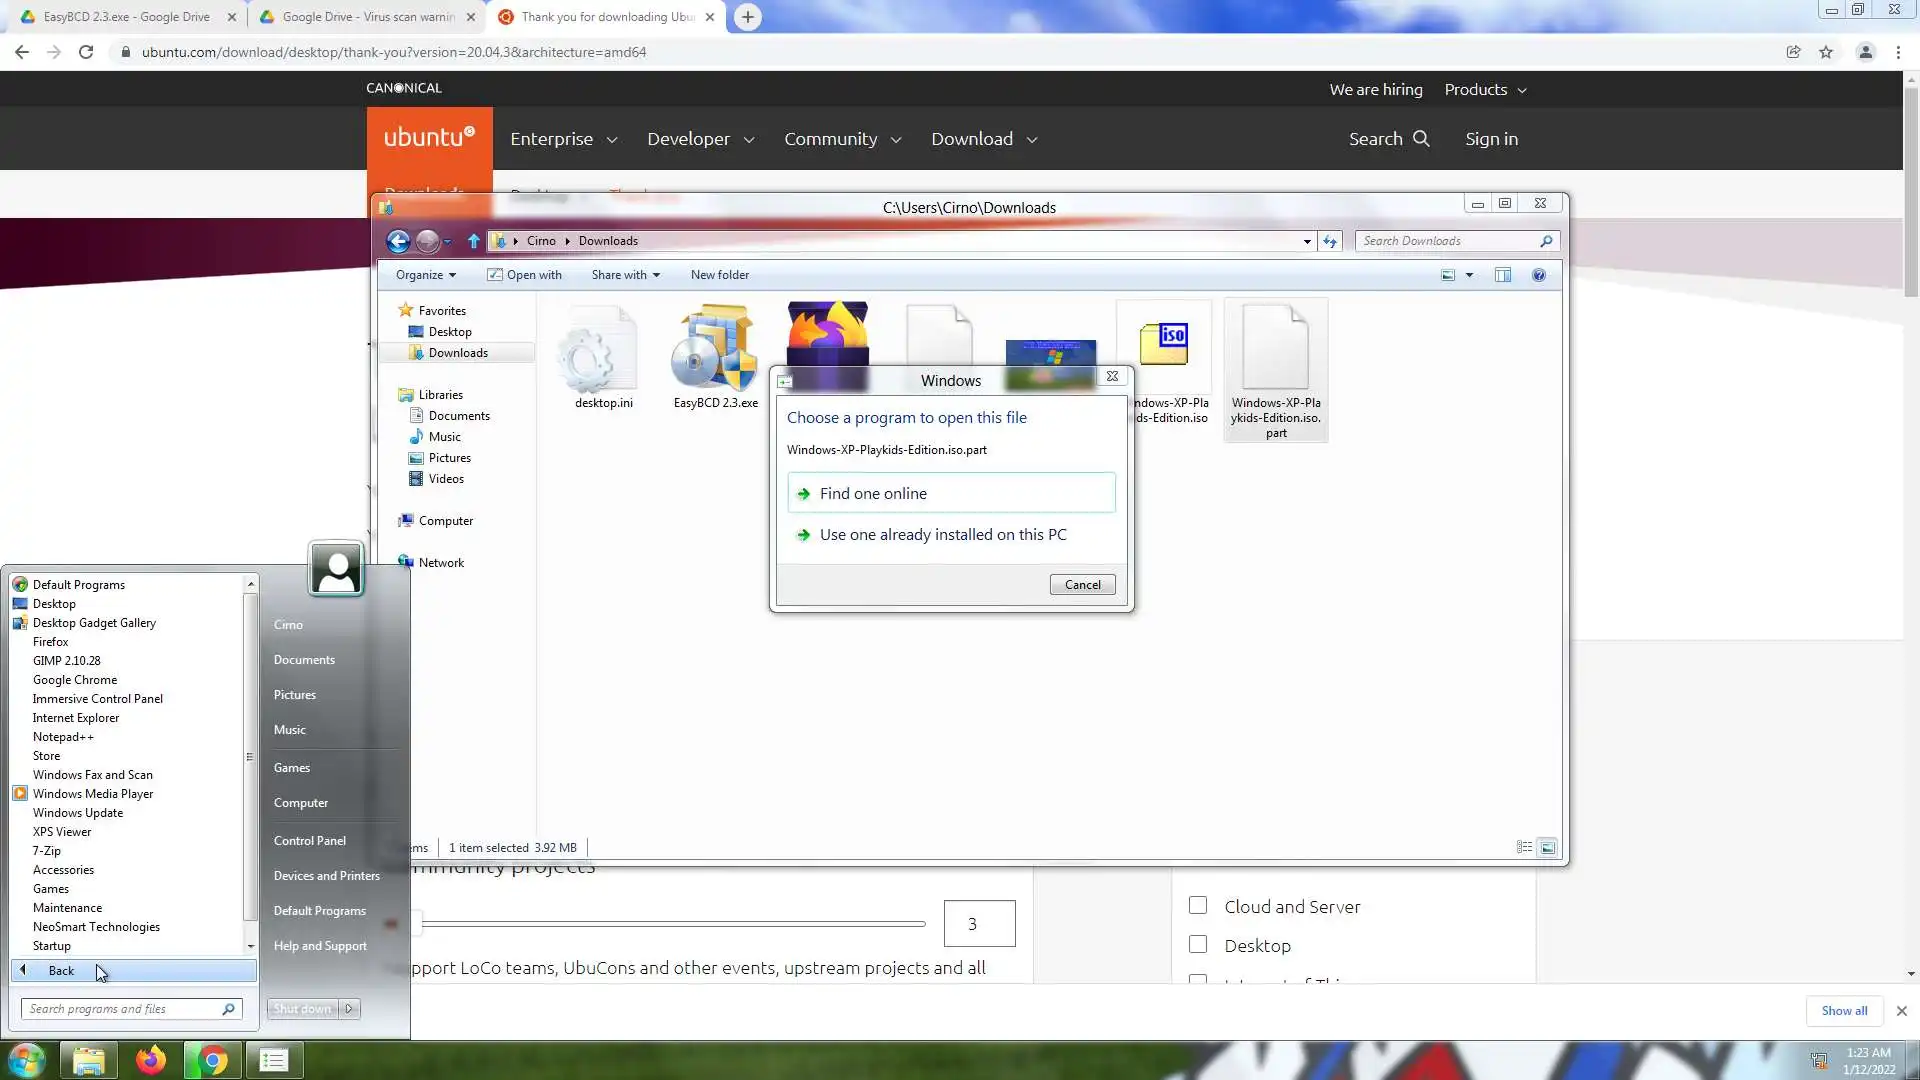
Task: Click the Search programs and files box
Action: [122, 1009]
